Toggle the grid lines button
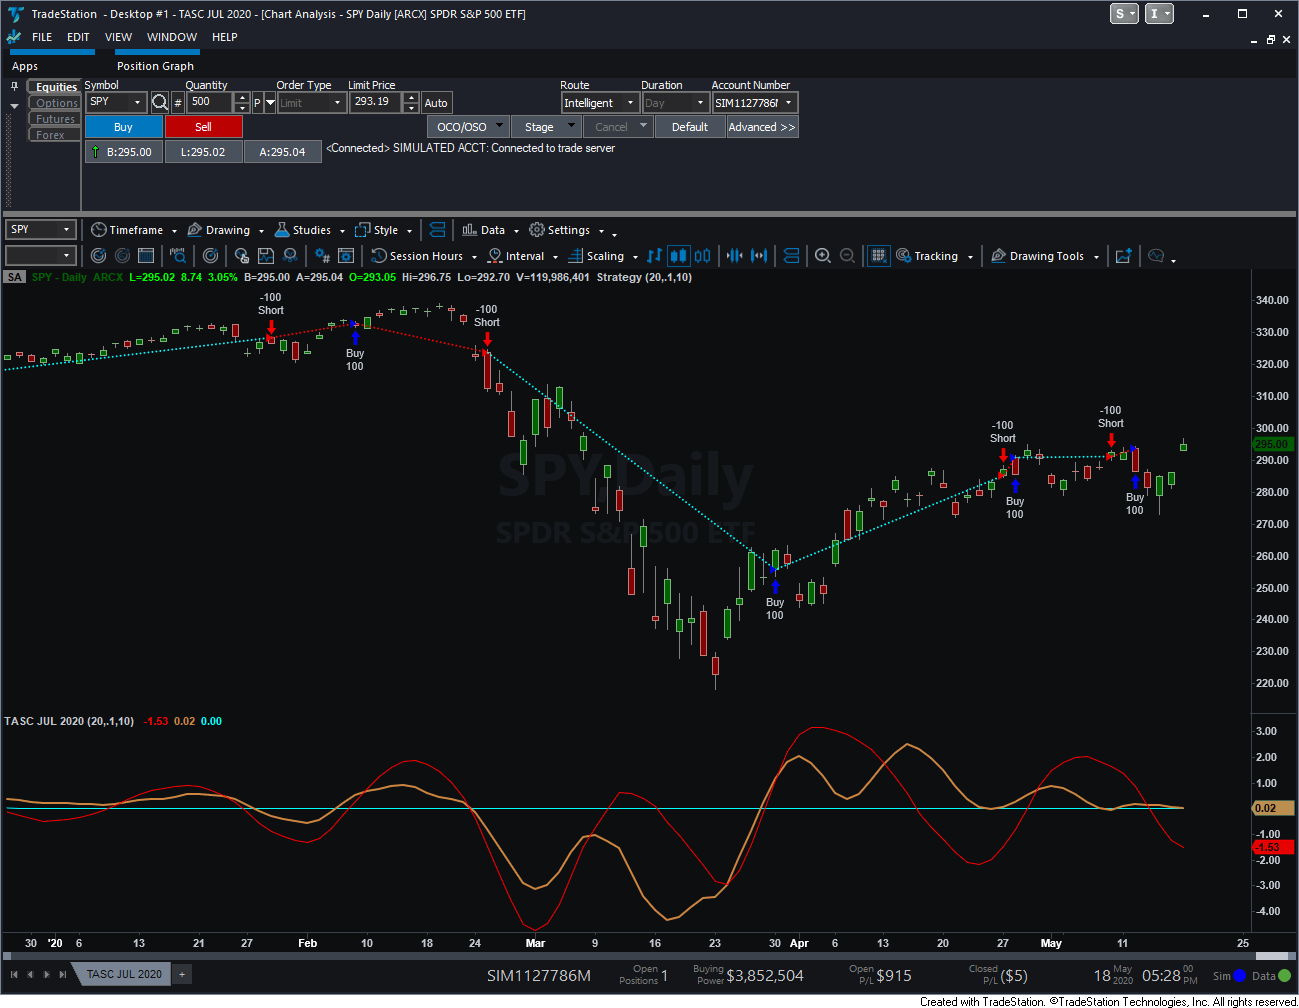Viewport: 1299px width, 1008px height. click(x=878, y=256)
